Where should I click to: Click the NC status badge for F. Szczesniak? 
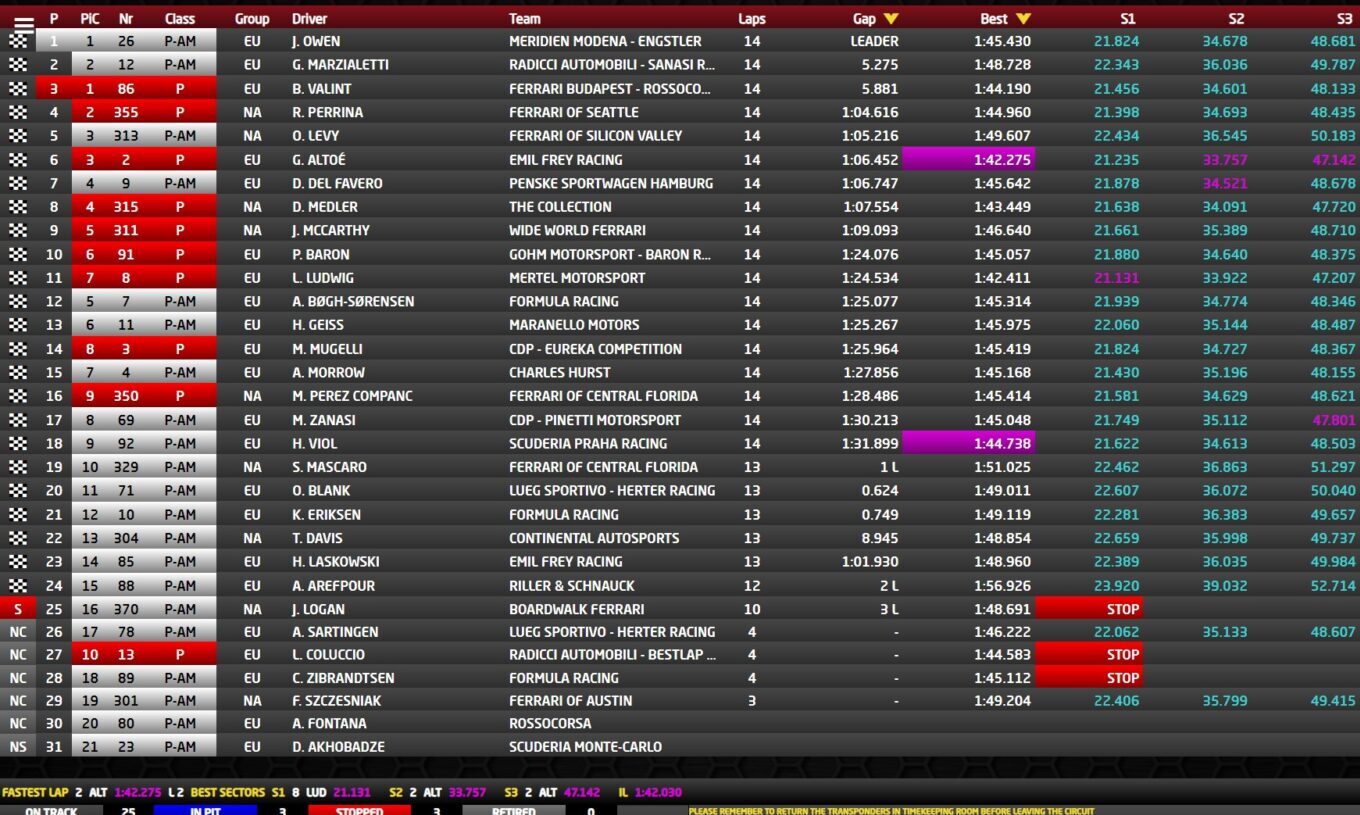click(x=18, y=701)
